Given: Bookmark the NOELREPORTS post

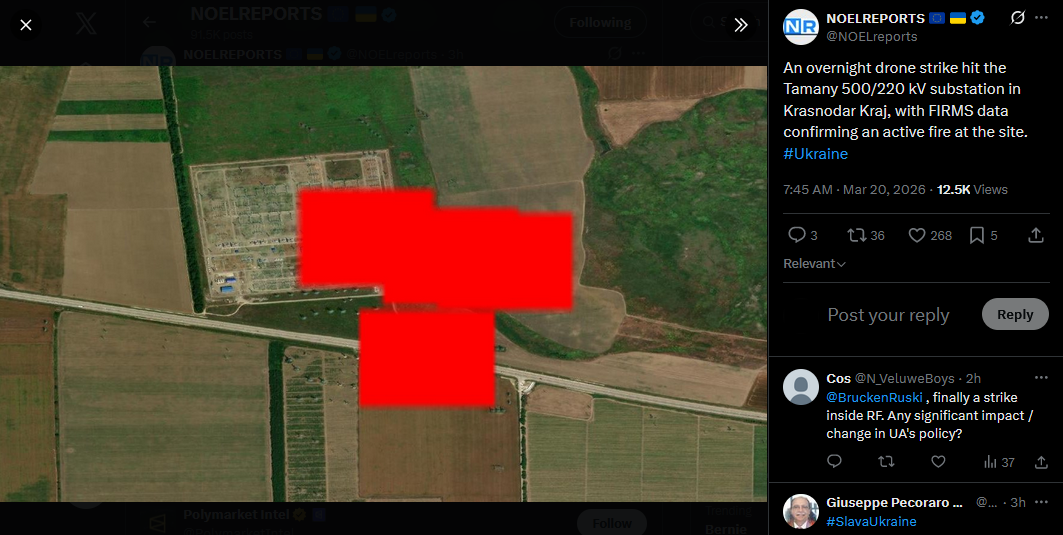Looking at the screenshot, I should tap(983, 235).
